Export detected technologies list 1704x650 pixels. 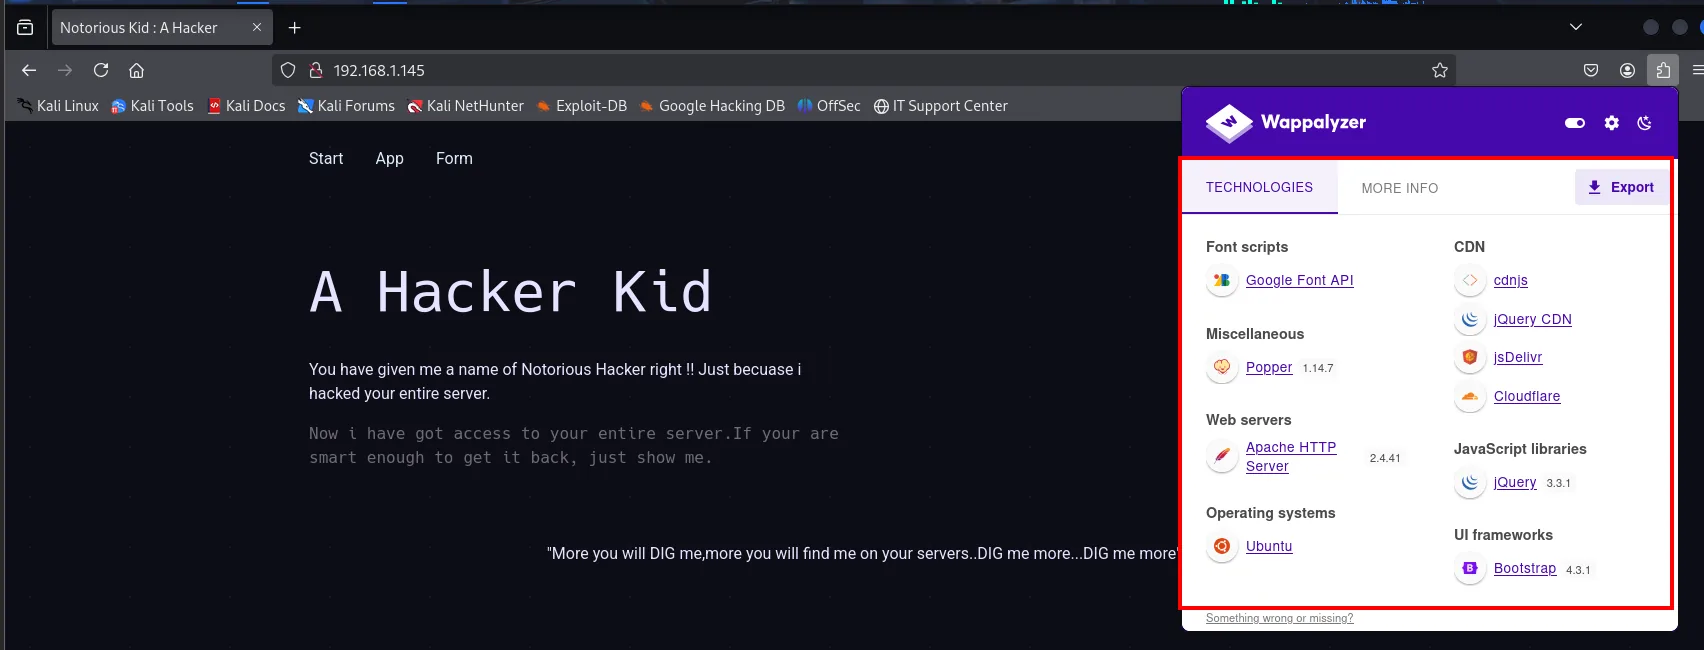click(x=1621, y=187)
